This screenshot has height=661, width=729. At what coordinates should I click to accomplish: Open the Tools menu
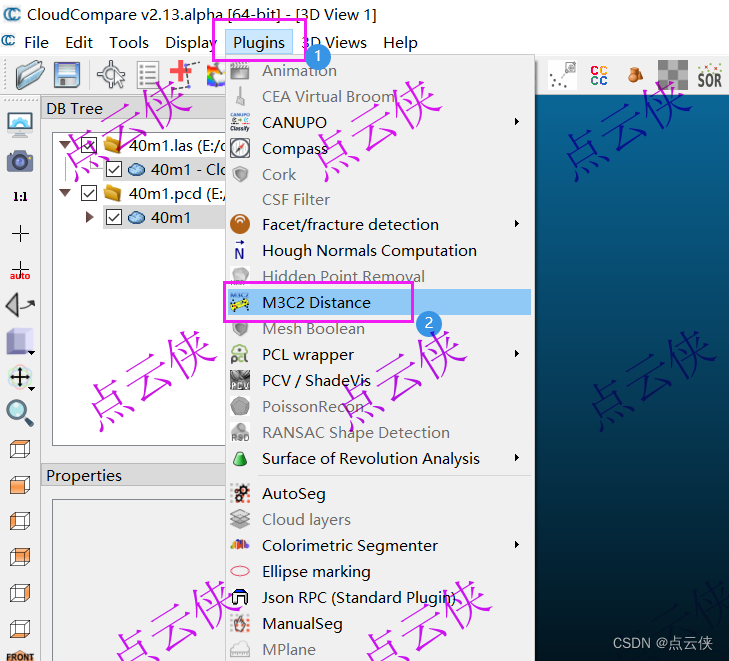tap(129, 43)
